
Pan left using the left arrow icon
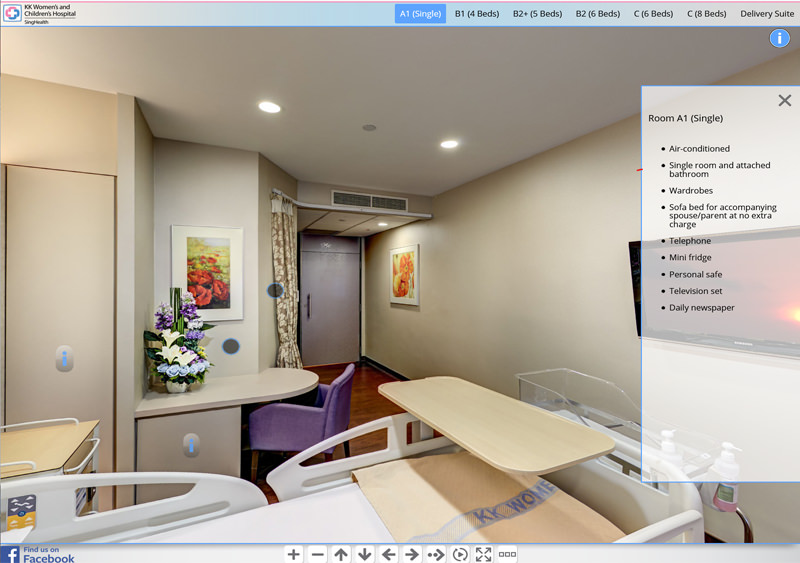389,554
